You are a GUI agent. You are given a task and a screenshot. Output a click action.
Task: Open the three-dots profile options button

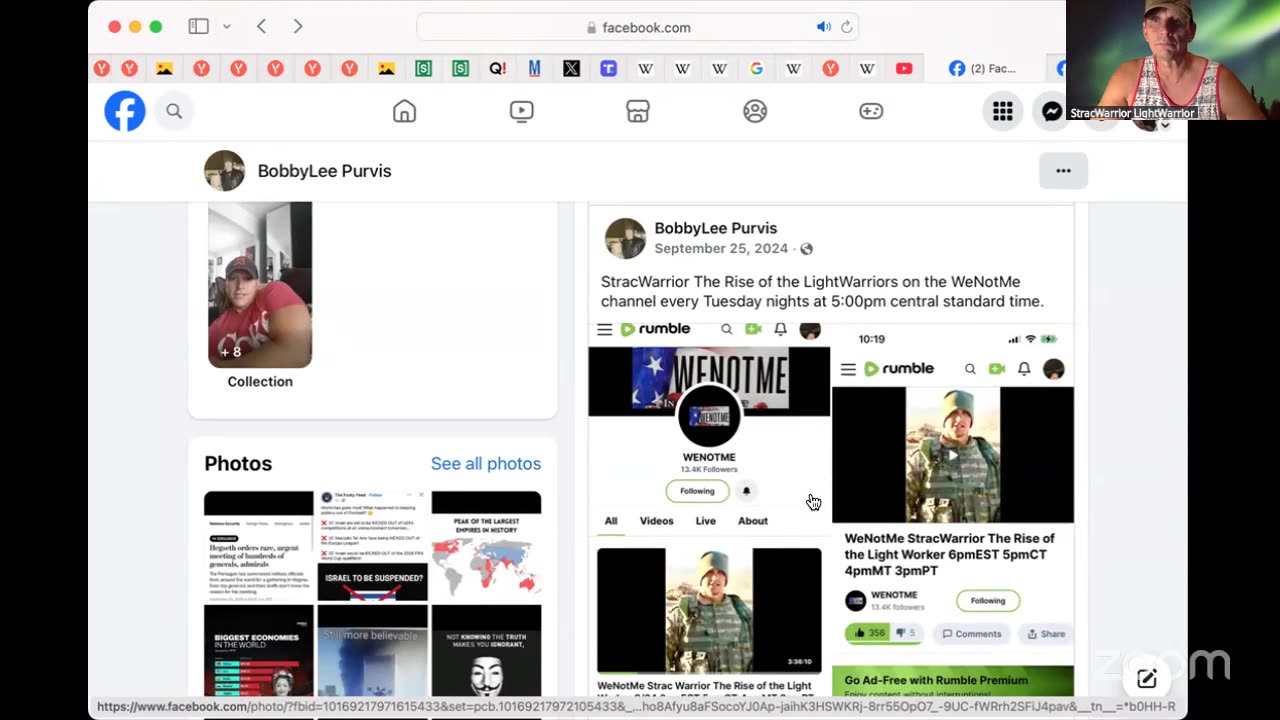pos(1063,171)
